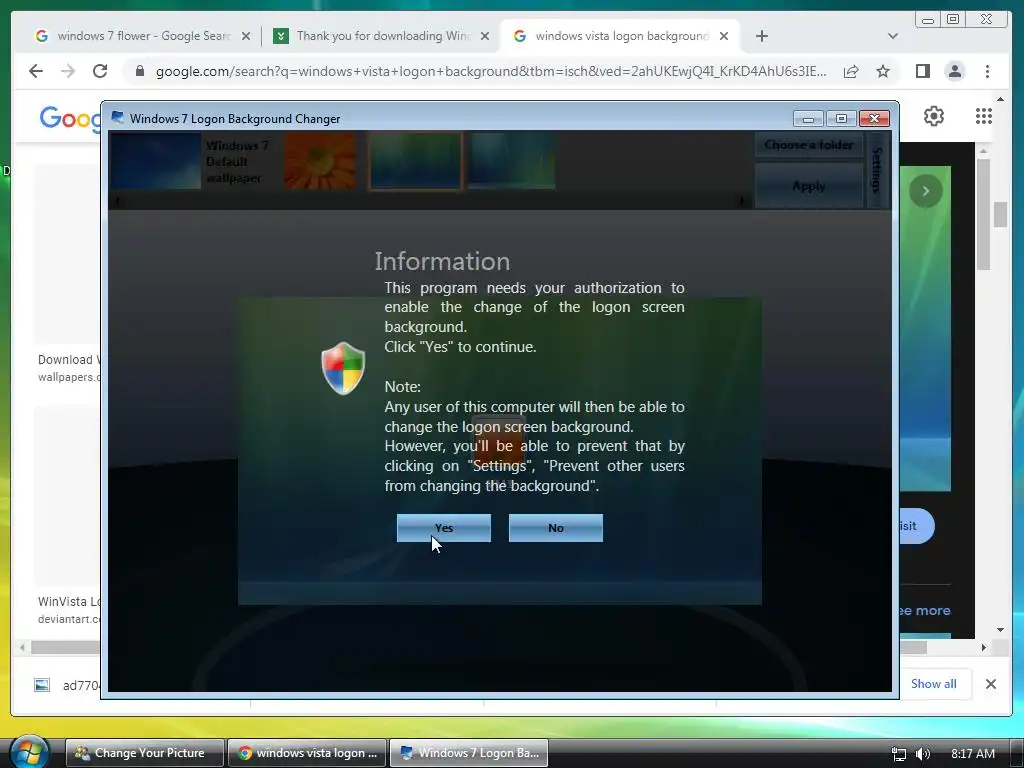Click Yes to authorize the change
This screenshot has height=768, width=1024.
pos(443,528)
